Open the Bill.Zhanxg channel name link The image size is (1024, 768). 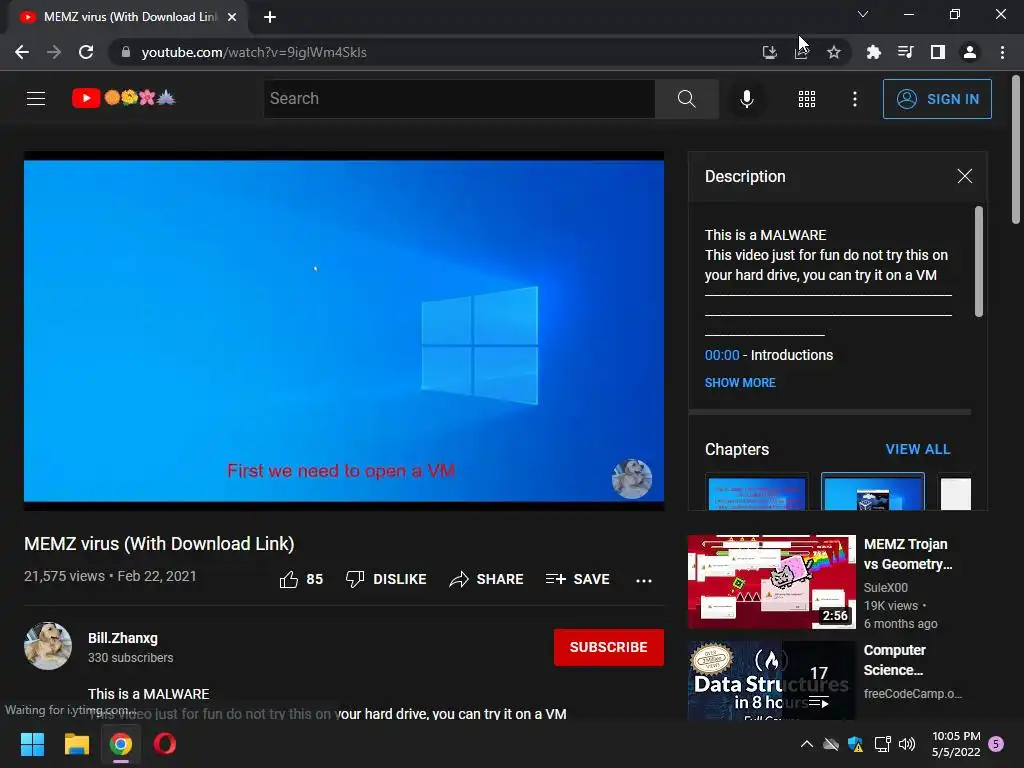tap(123, 638)
